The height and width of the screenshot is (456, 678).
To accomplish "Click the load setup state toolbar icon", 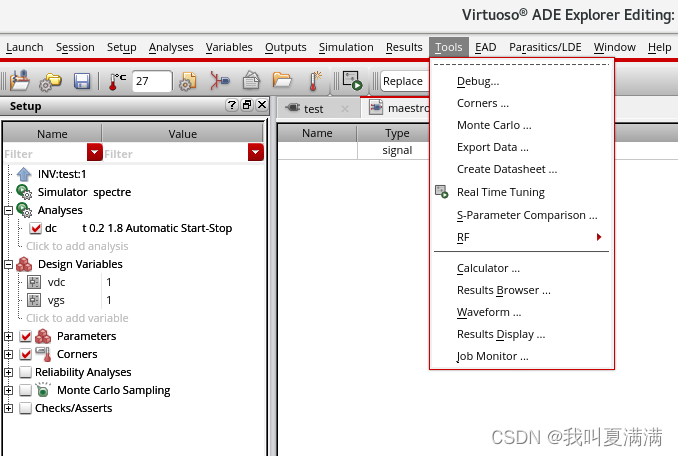I will (x=19, y=80).
